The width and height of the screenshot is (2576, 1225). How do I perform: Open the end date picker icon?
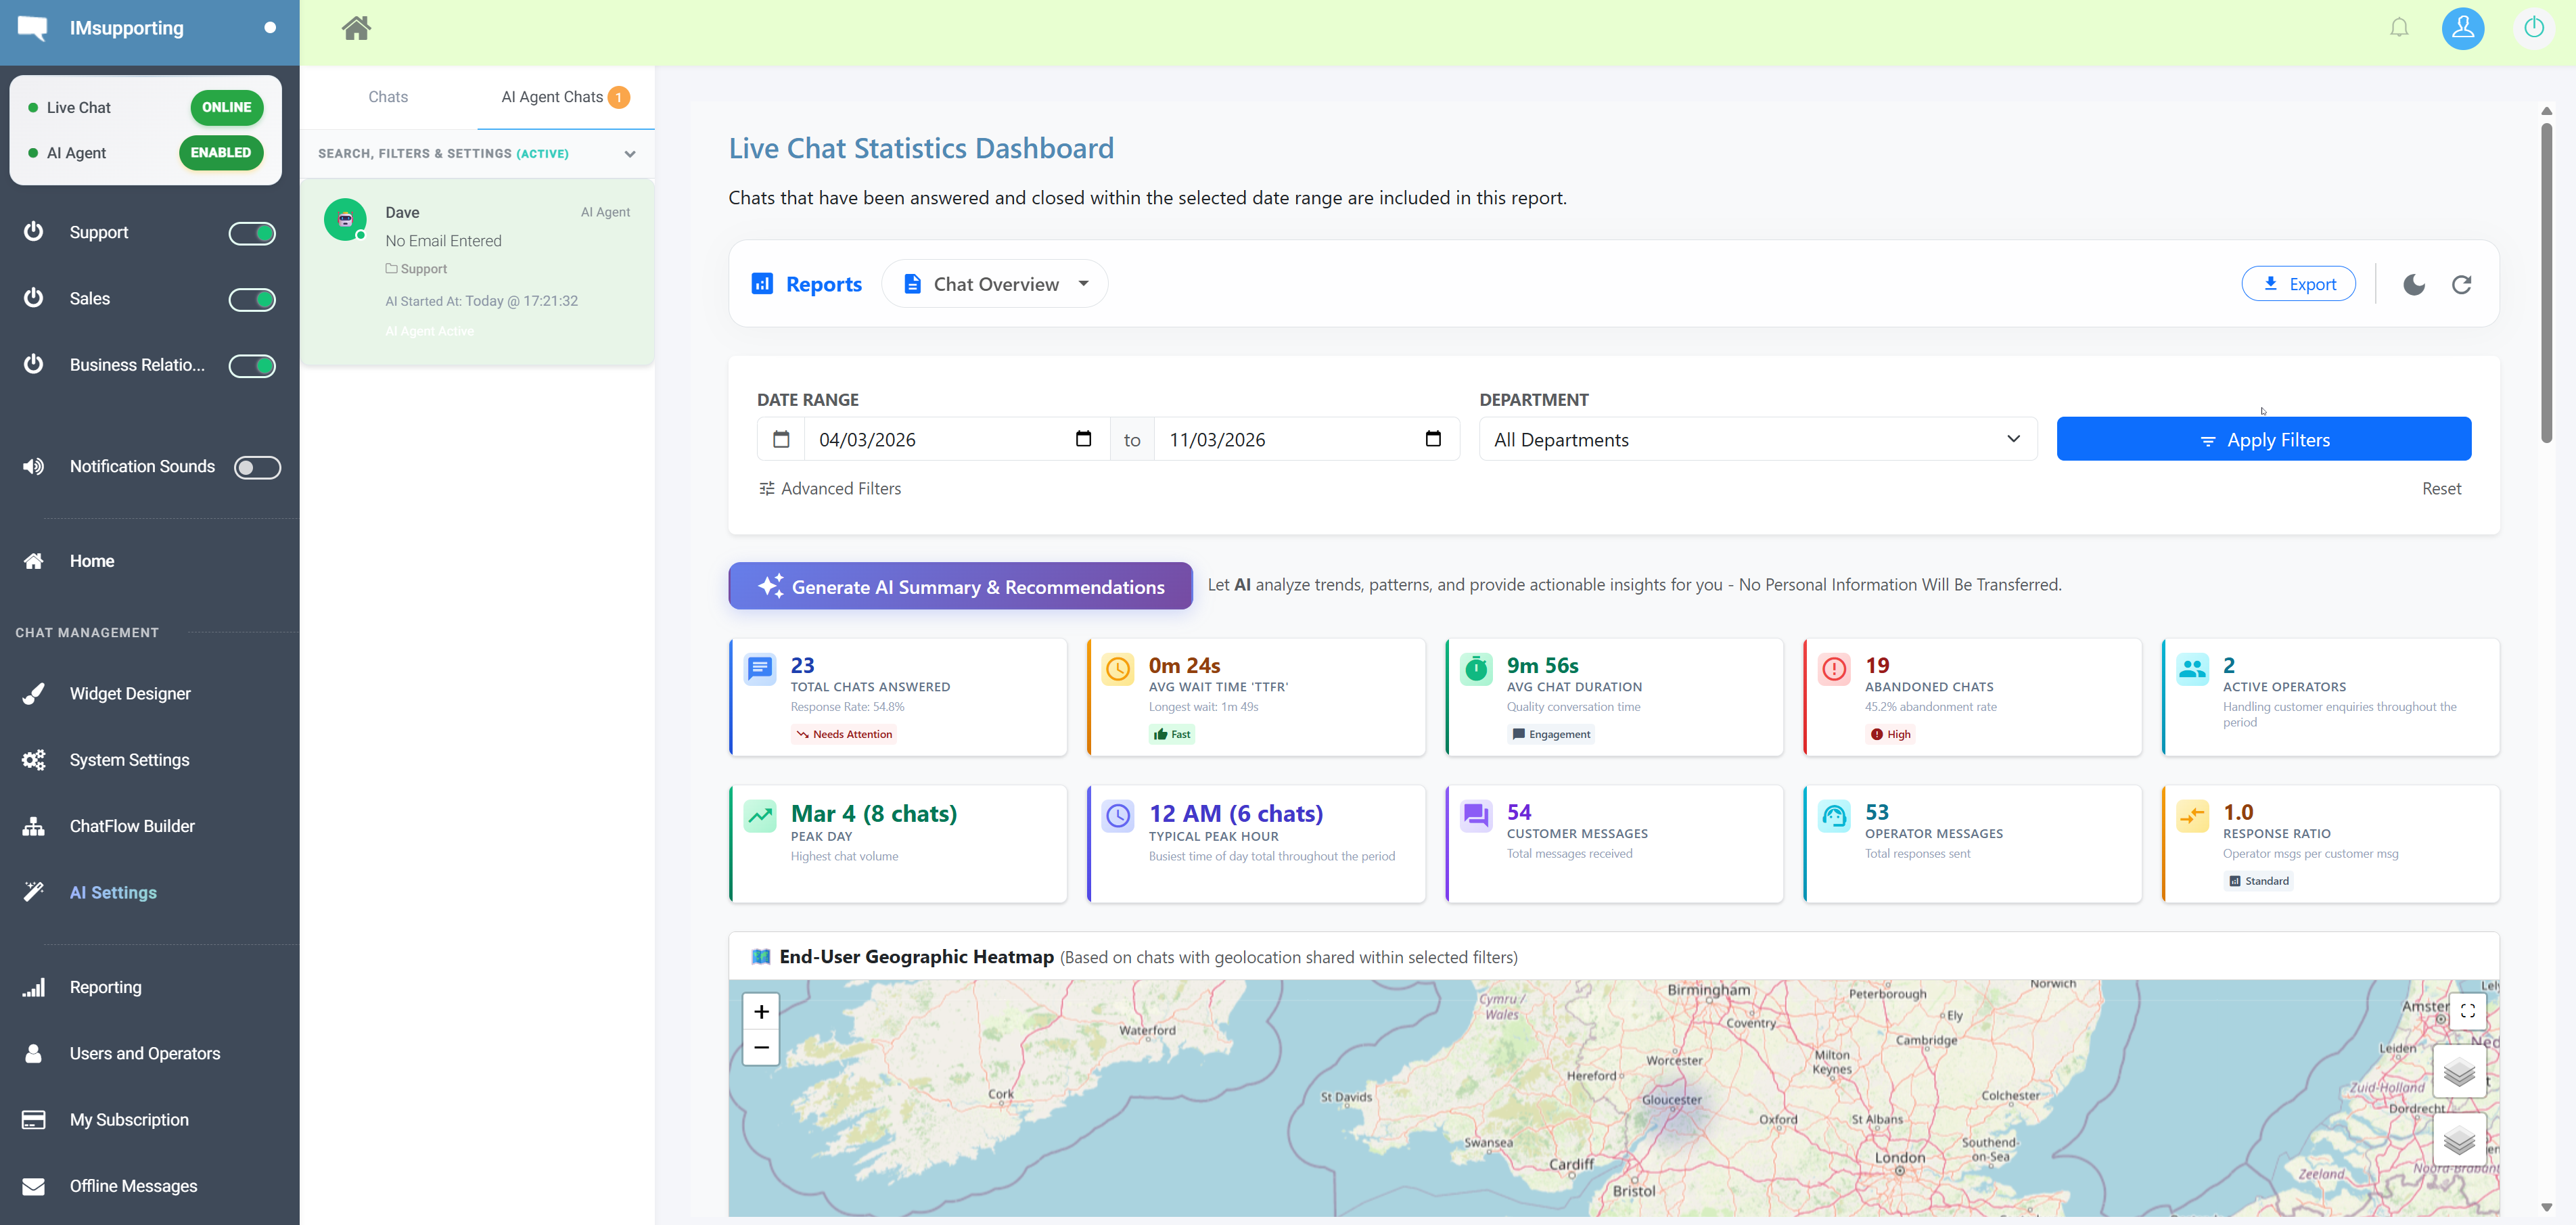pos(1433,439)
